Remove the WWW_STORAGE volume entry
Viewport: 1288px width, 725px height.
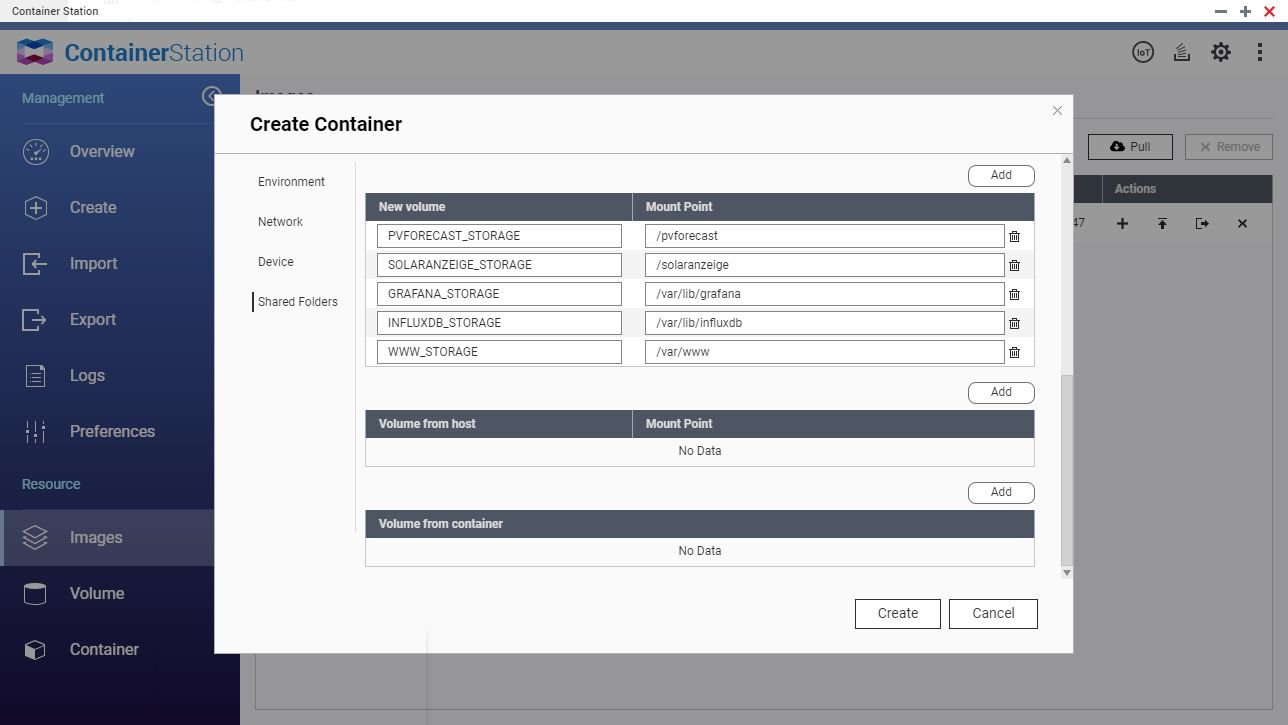(x=1014, y=352)
